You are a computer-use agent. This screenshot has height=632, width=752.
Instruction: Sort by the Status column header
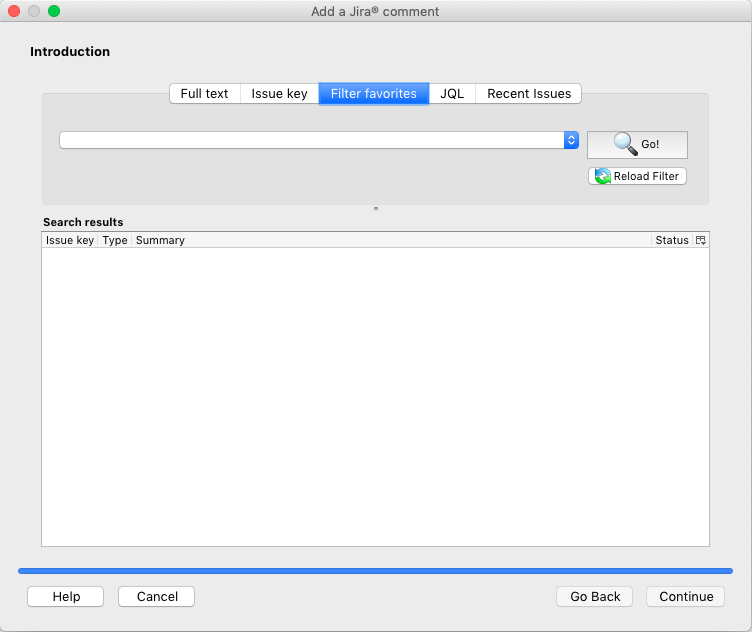[x=672, y=240]
